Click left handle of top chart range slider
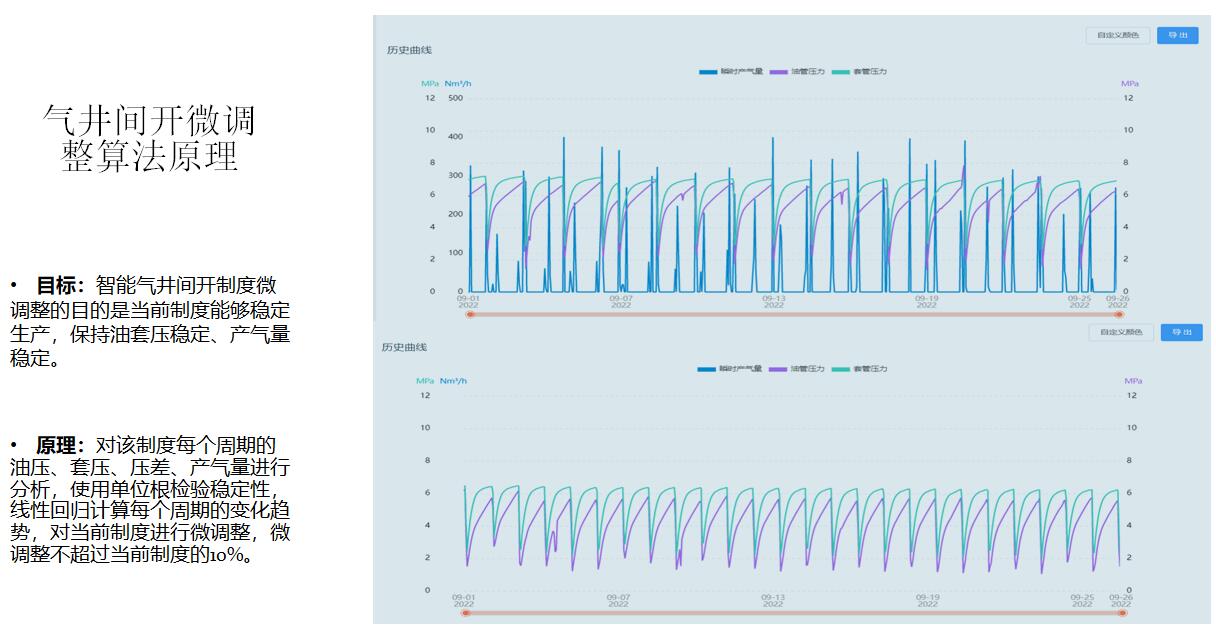This screenshot has height=629, width=1216. click(469, 314)
